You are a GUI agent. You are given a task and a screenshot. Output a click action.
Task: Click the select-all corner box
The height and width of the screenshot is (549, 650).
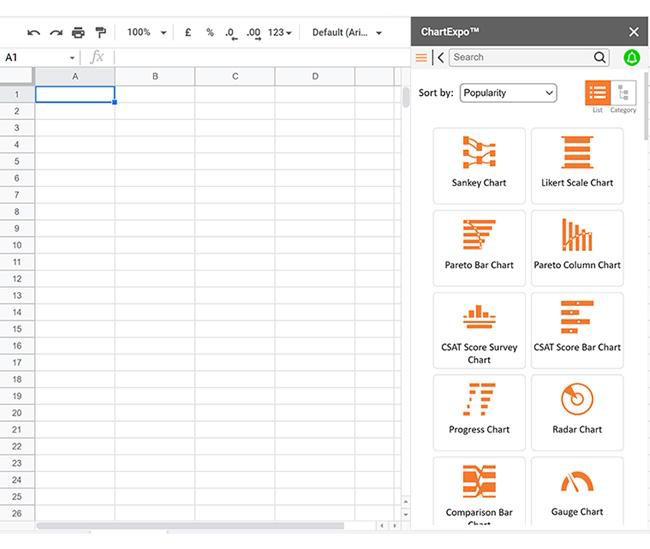(17, 76)
